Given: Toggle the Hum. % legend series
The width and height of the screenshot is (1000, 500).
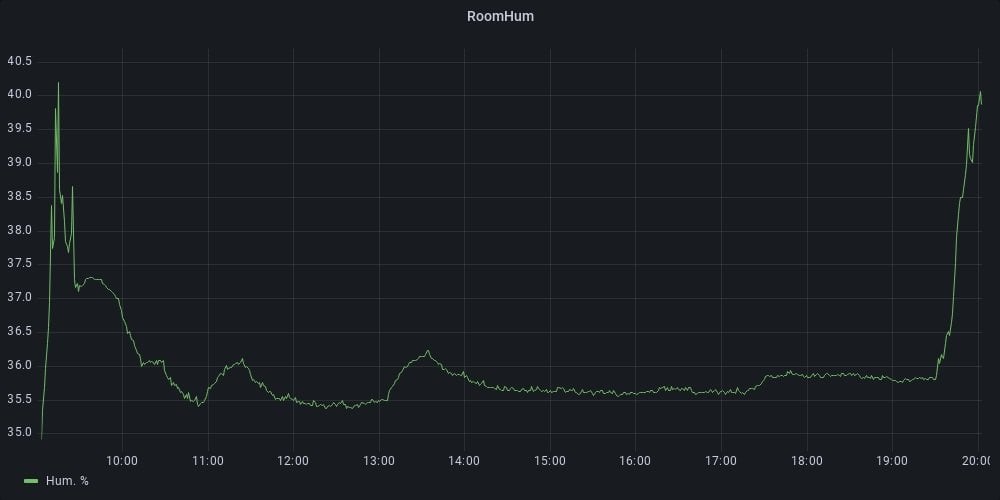Looking at the screenshot, I should (x=67, y=481).
